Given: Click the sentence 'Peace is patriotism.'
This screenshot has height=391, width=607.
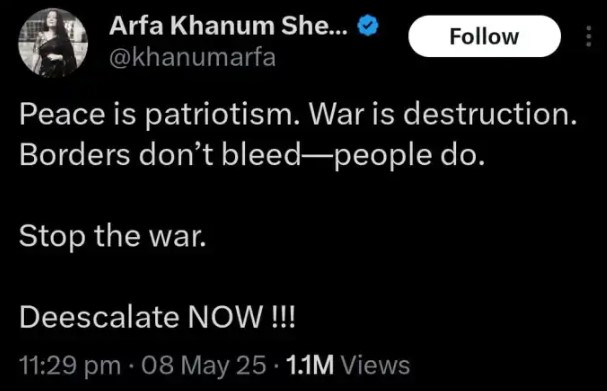Looking at the screenshot, I should [159, 115].
